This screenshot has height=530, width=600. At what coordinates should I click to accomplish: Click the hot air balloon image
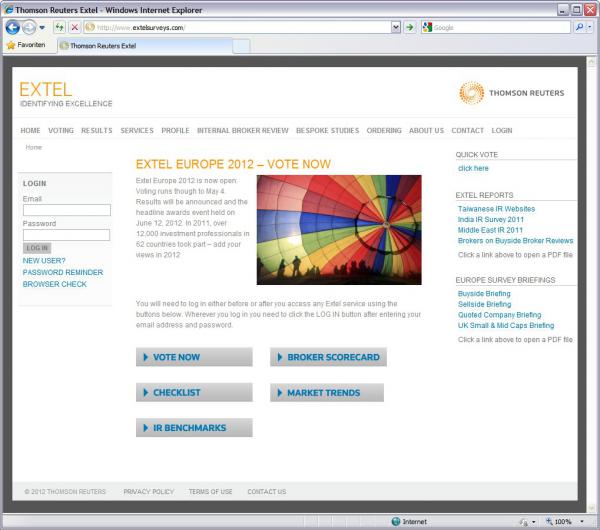pyautogui.click(x=339, y=230)
